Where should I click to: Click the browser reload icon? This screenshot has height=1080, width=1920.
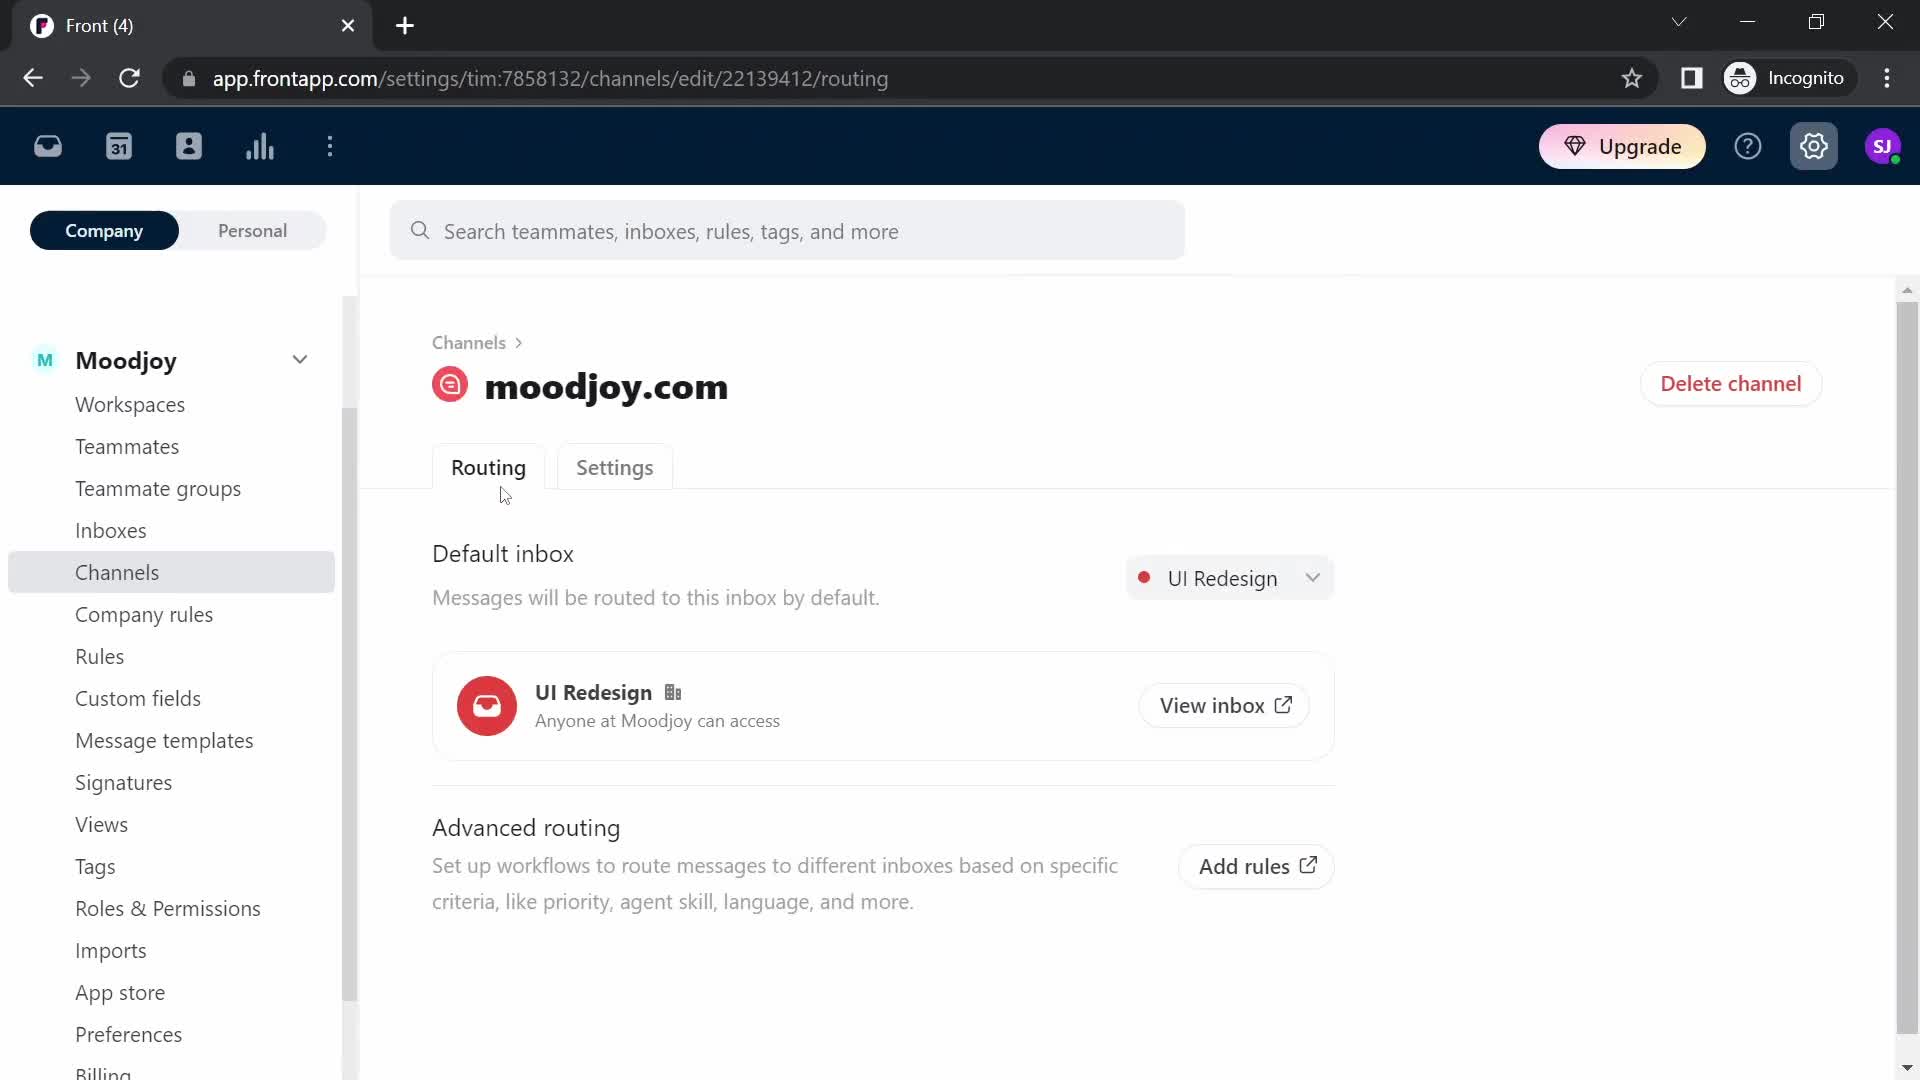[x=129, y=78]
